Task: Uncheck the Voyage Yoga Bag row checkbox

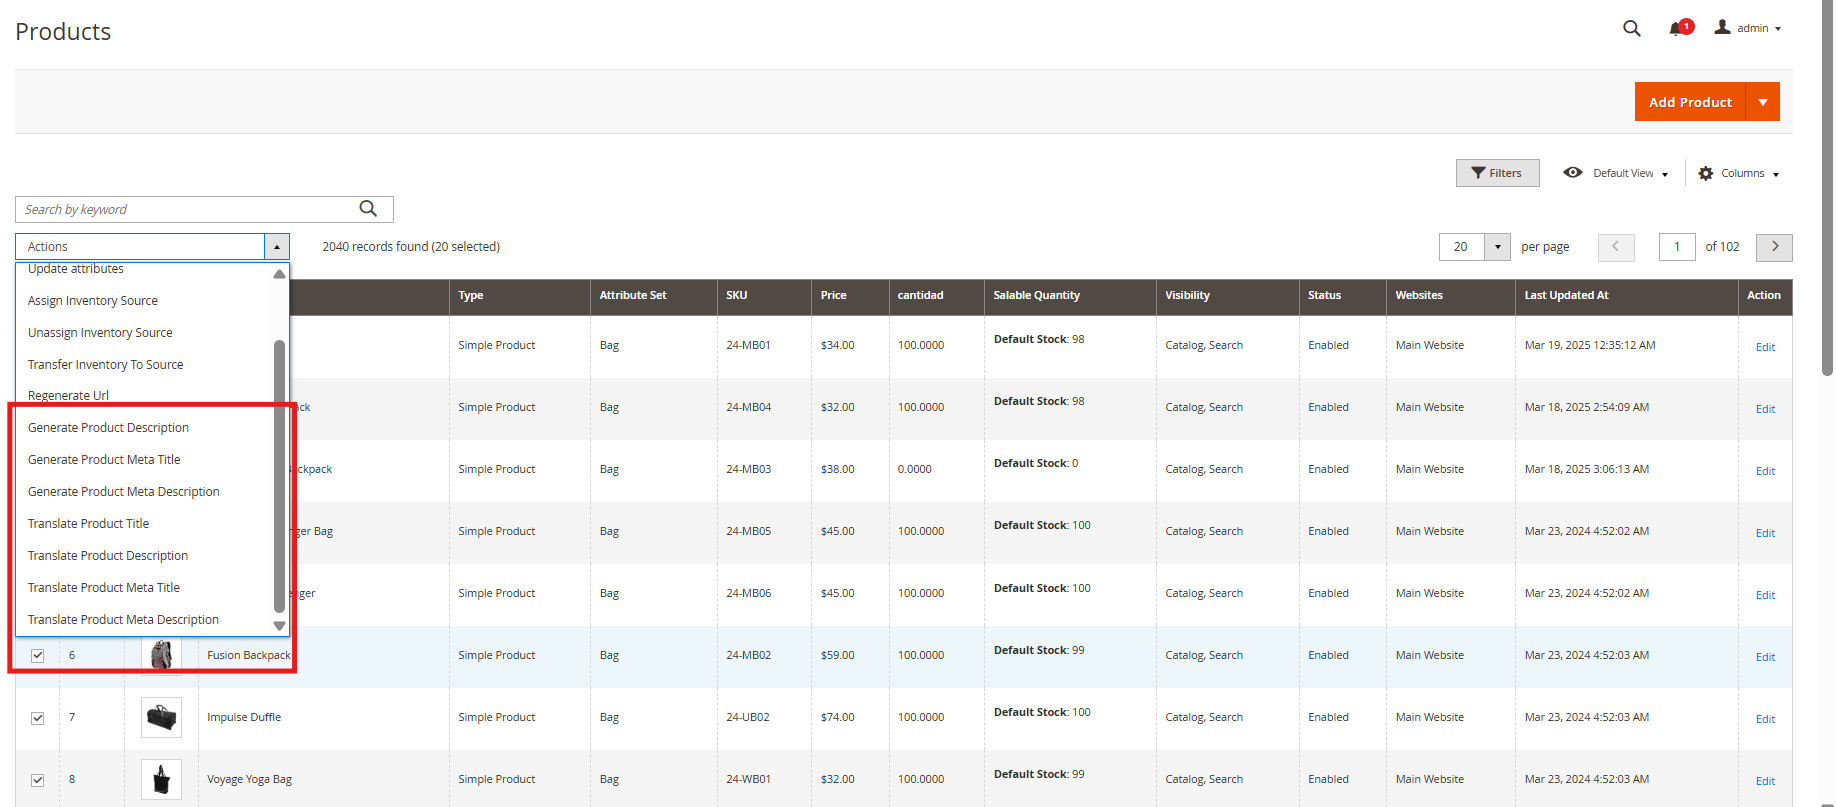Action: 37,779
